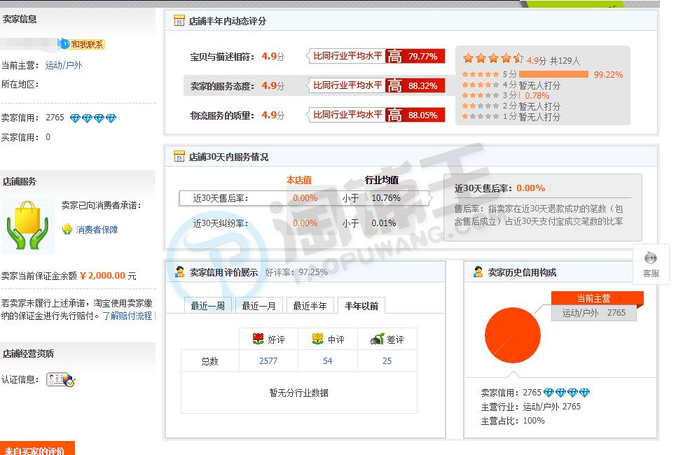Select the 半年以前 tab
Viewport: 676px width, 455px height.
coord(360,306)
